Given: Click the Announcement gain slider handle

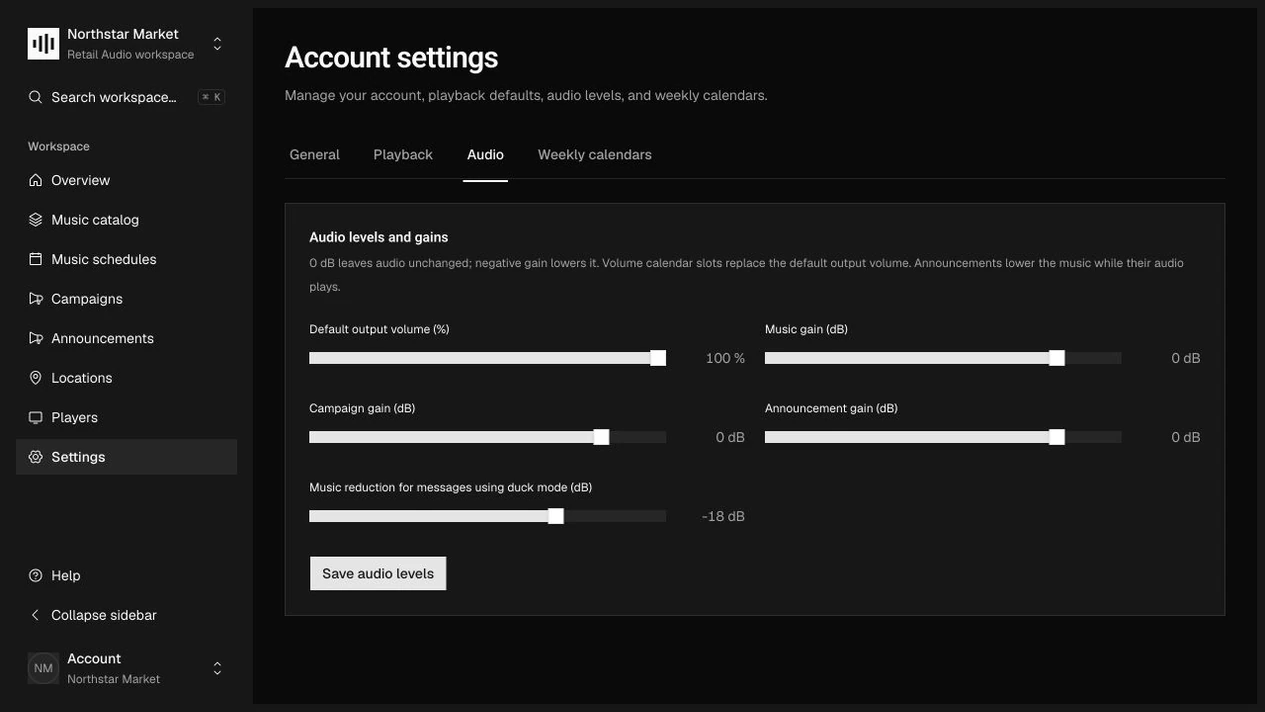Looking at the screenshot, I should pyautogui.click(x=1057, y=437).
